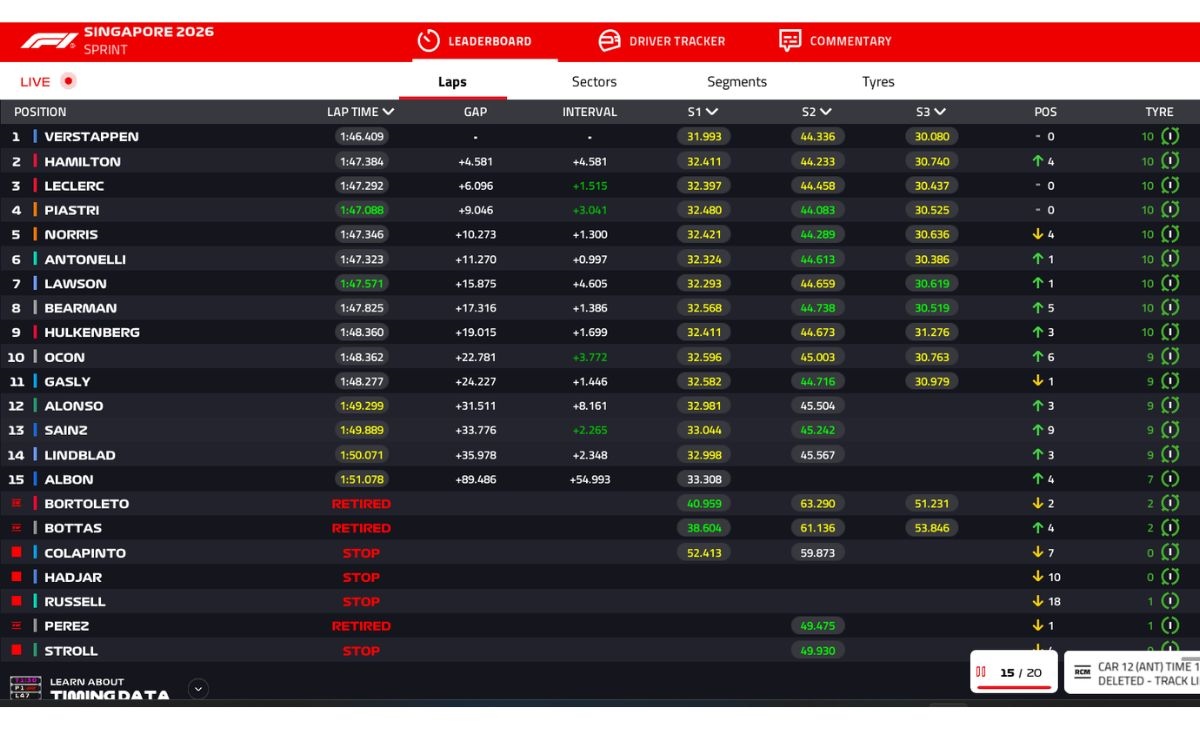Image resolution: width=1200 pixels, height=729 pixels.
Task: Click the lap 15 / 20 progress indicator
Action: pyautogui.click(x=1014, y=673)
